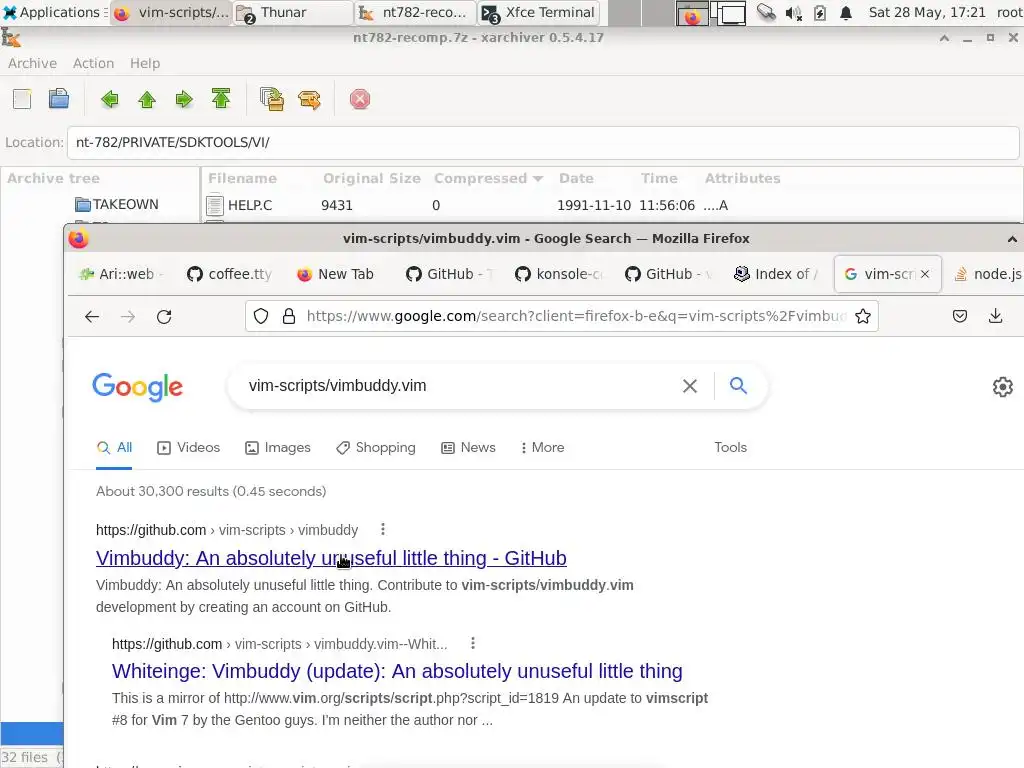Select the Shopping results tab
The height and width of the screenshot is (768, 1024).
coord(376,448)
